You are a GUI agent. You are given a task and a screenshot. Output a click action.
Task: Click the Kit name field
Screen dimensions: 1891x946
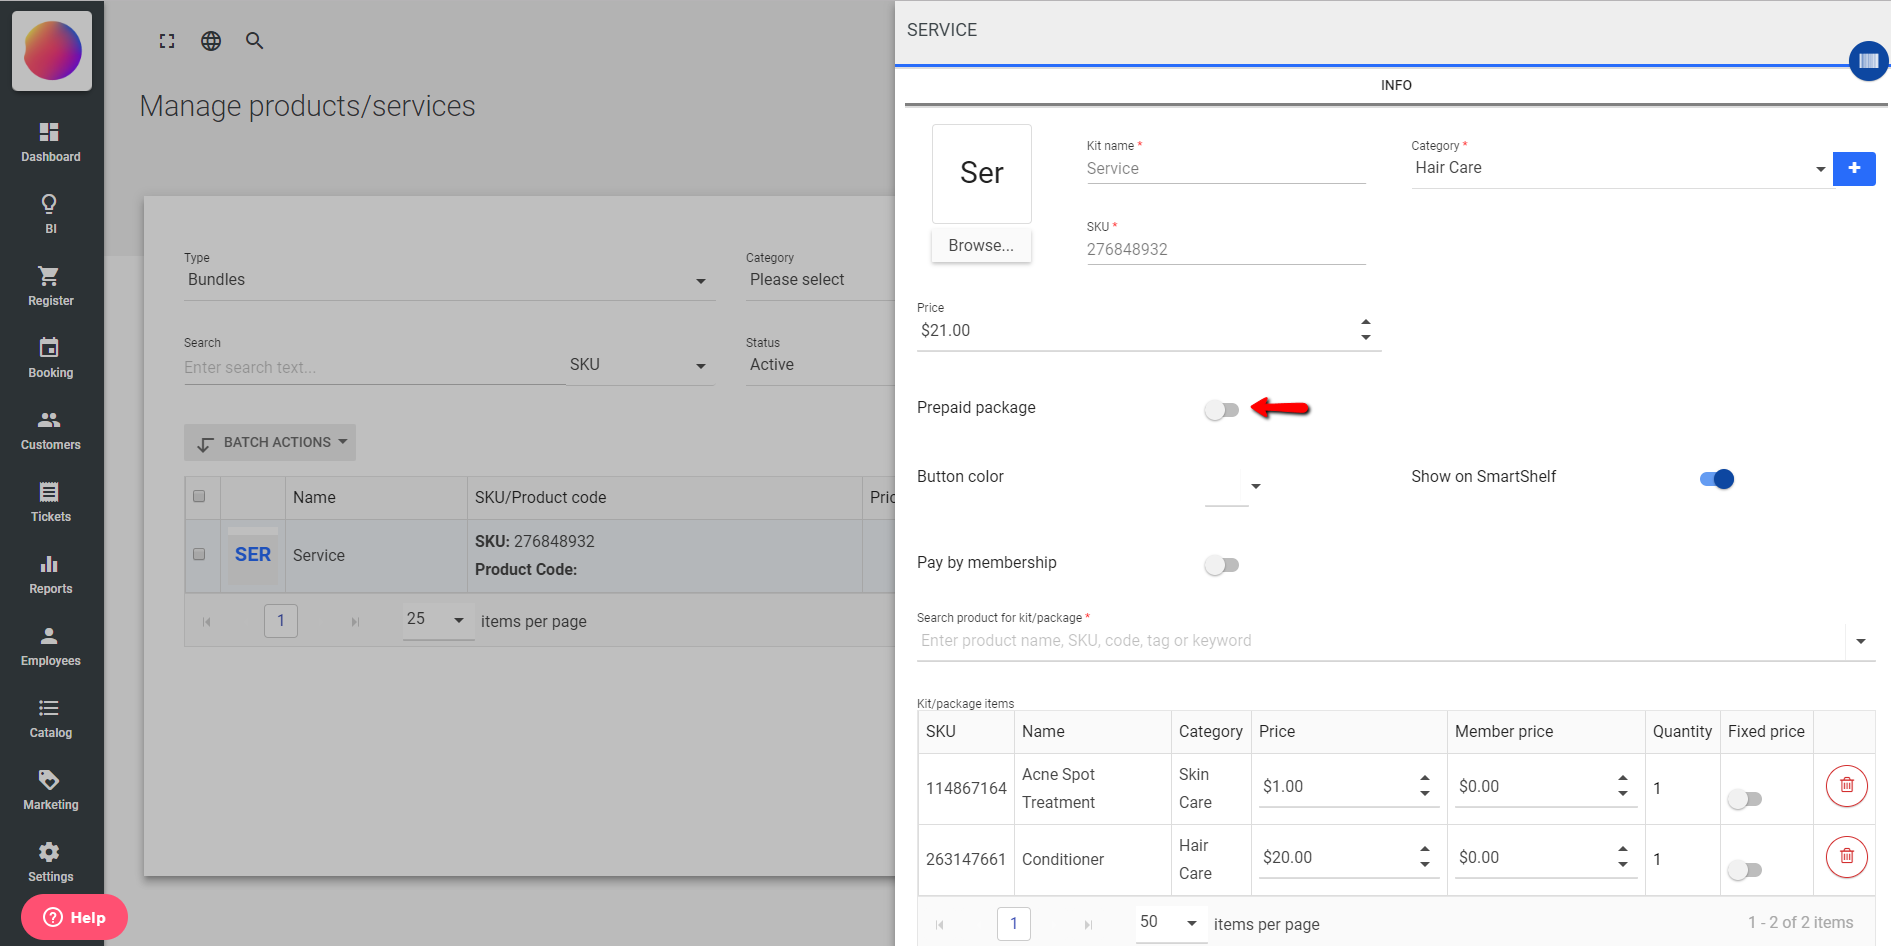[x=1226, y=169]
